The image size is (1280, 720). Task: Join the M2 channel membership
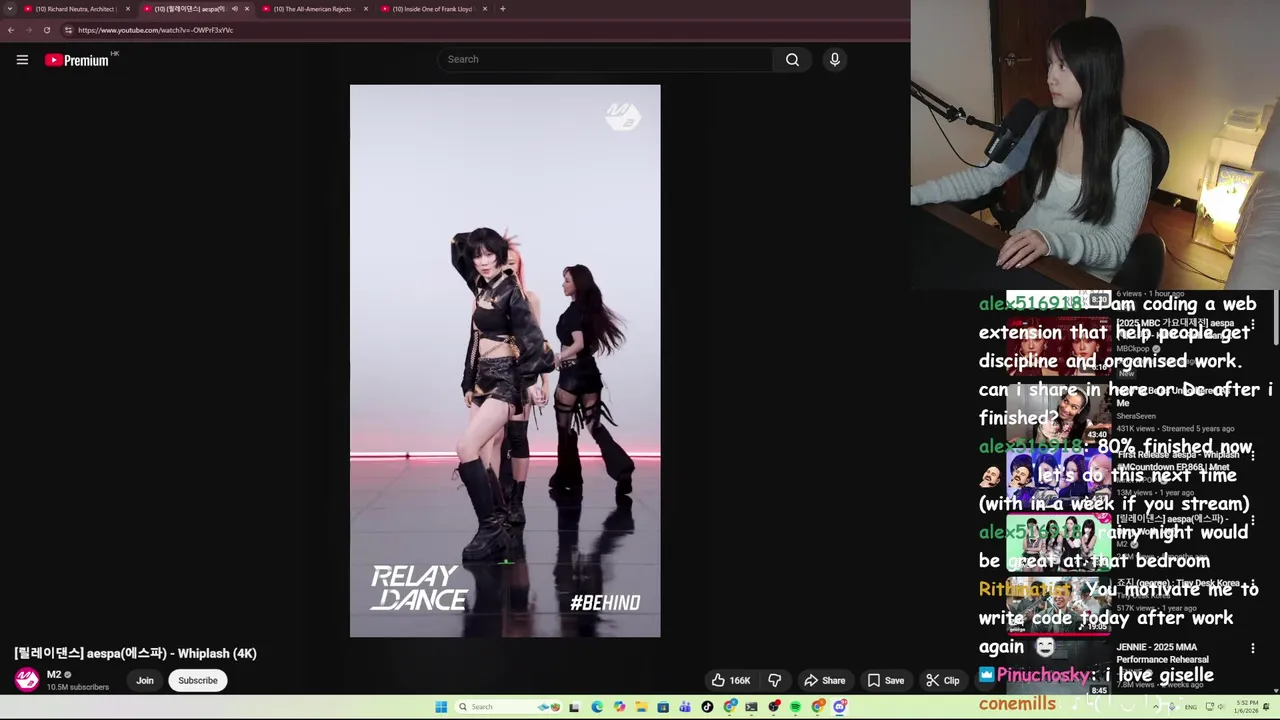pyautogui.click(x=145, y=680)
